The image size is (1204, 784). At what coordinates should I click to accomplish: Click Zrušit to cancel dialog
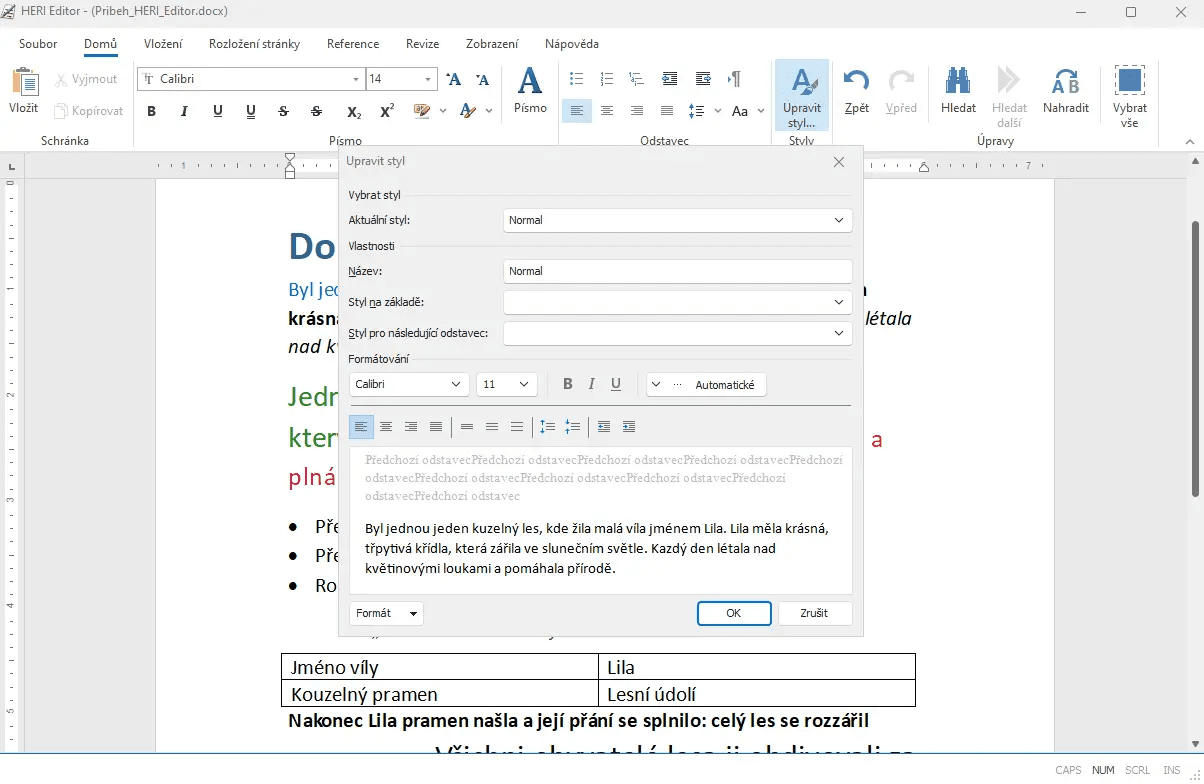point(815,613)
